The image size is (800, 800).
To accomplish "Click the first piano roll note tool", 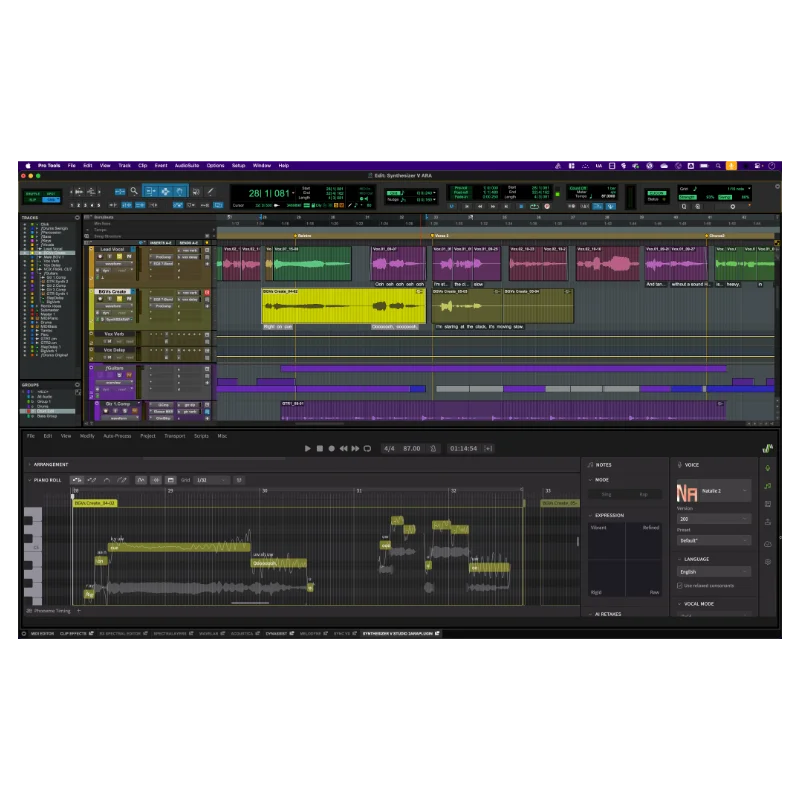I will [77, 480].
